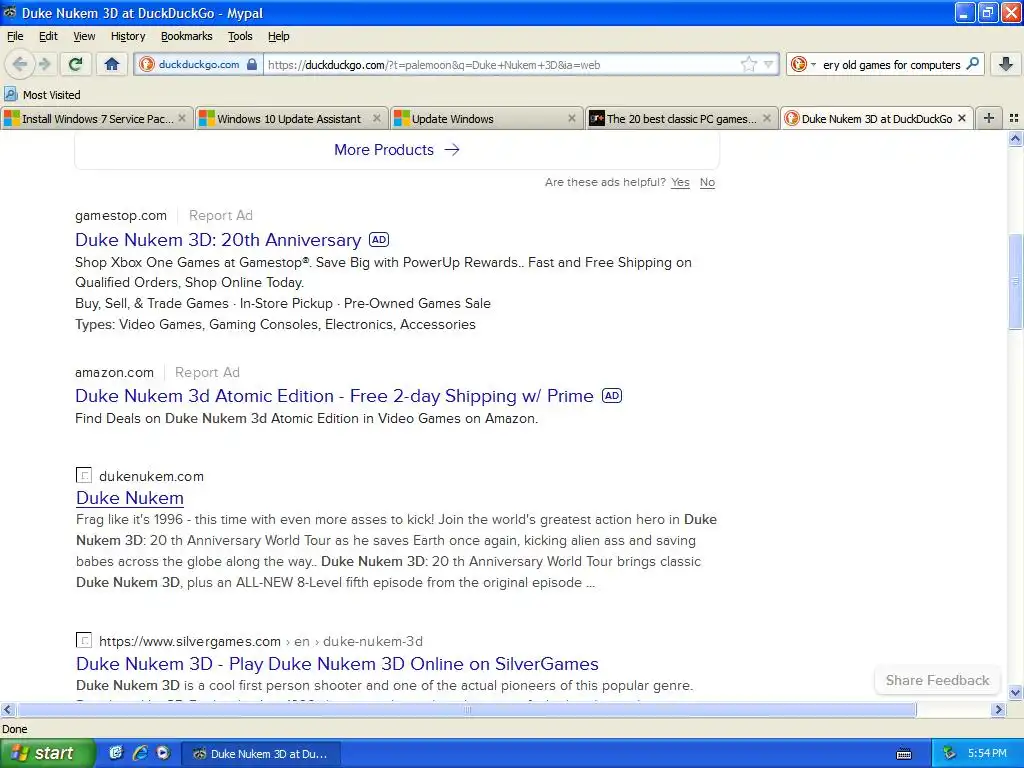Screen dimensions: 1024x768
Task: Click the address bar URL field
Action: (502, 65)
